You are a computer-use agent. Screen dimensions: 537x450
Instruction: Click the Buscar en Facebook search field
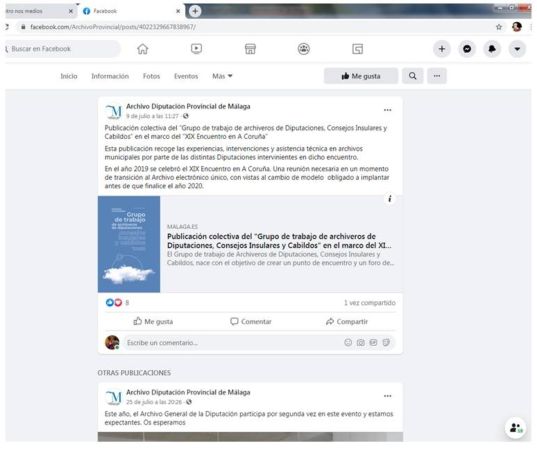(63, 49)
